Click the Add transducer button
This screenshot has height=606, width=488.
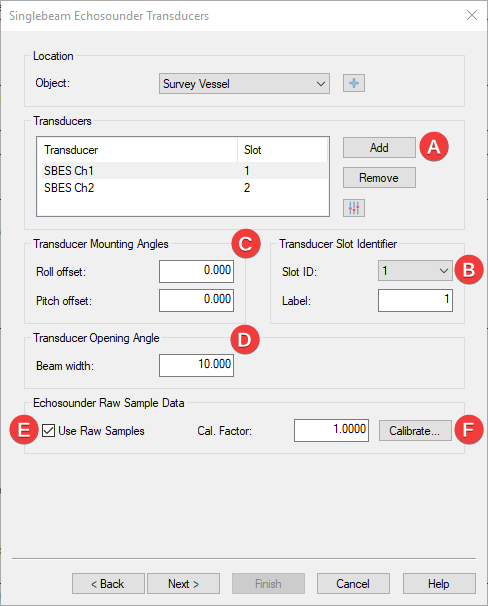pyautogui.click(x=379, y=148)
